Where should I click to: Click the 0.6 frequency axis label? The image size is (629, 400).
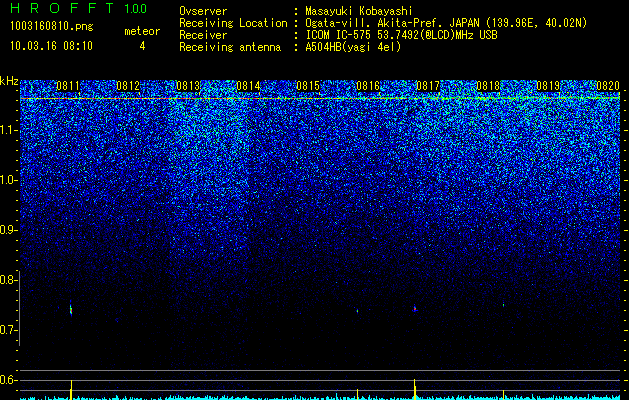[x=8, y=380]
